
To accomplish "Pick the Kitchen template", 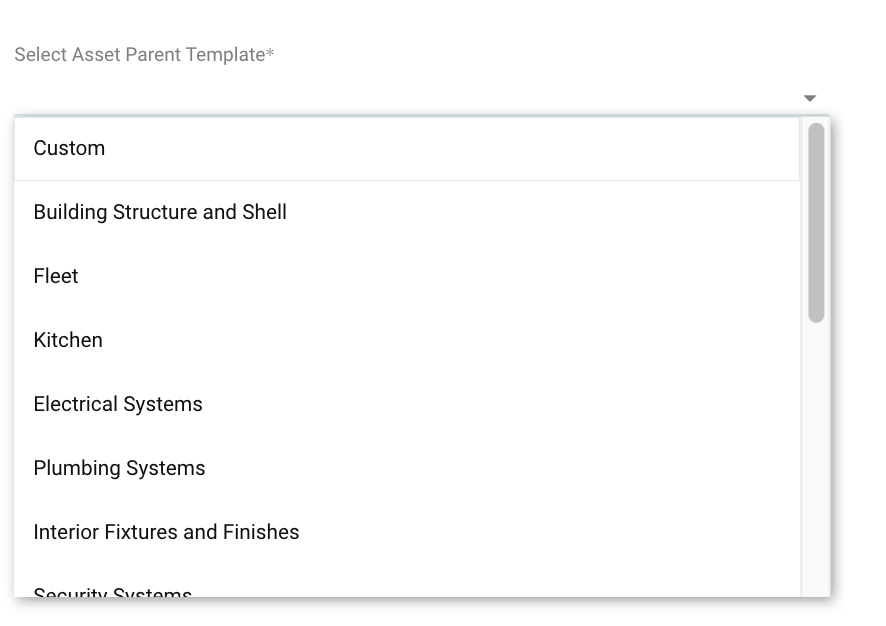I will tap(68, 340).
